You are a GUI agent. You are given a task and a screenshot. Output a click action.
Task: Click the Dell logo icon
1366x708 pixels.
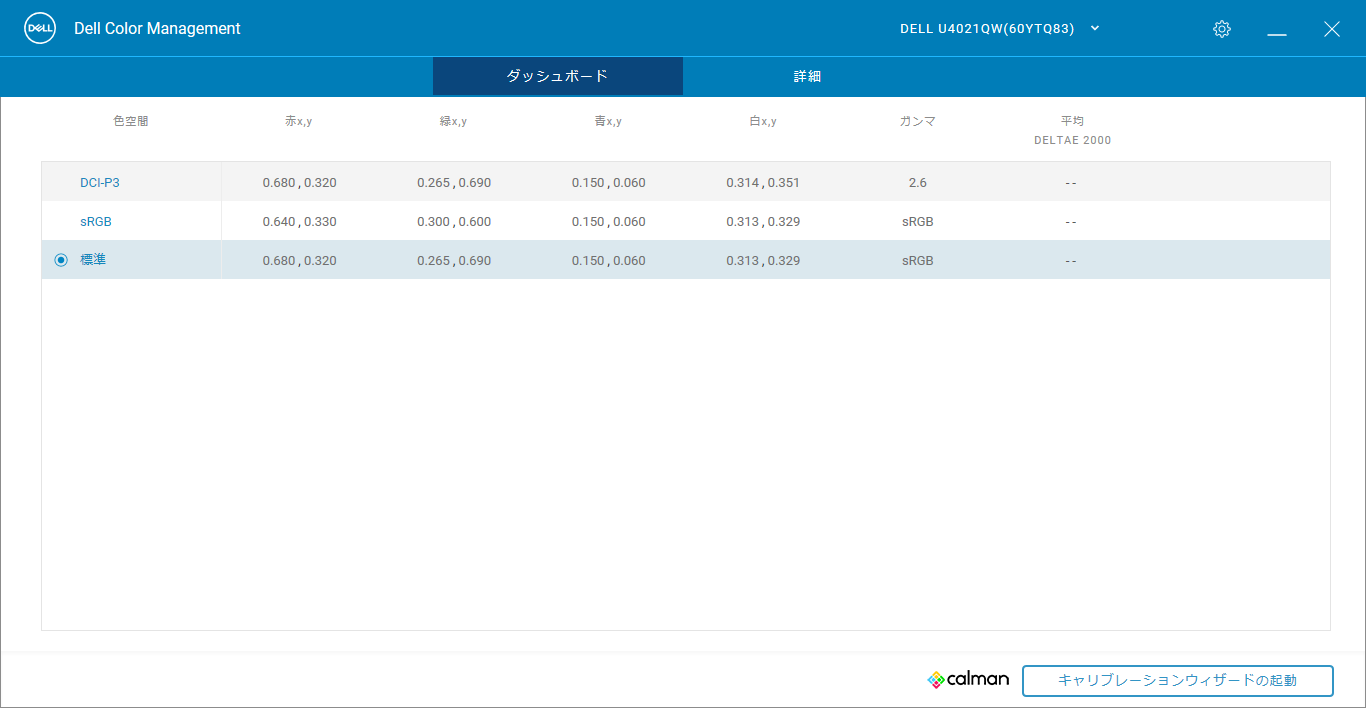coord(40,29)
